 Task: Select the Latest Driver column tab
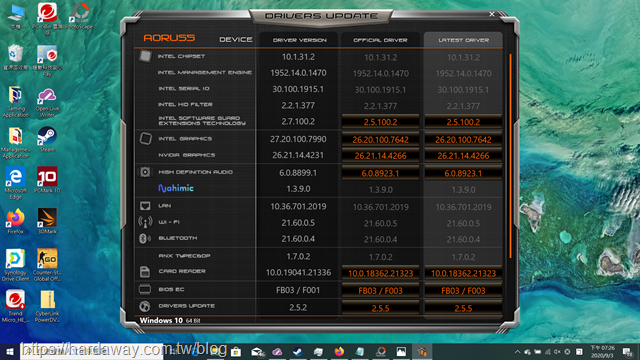(x=463, y=40)
